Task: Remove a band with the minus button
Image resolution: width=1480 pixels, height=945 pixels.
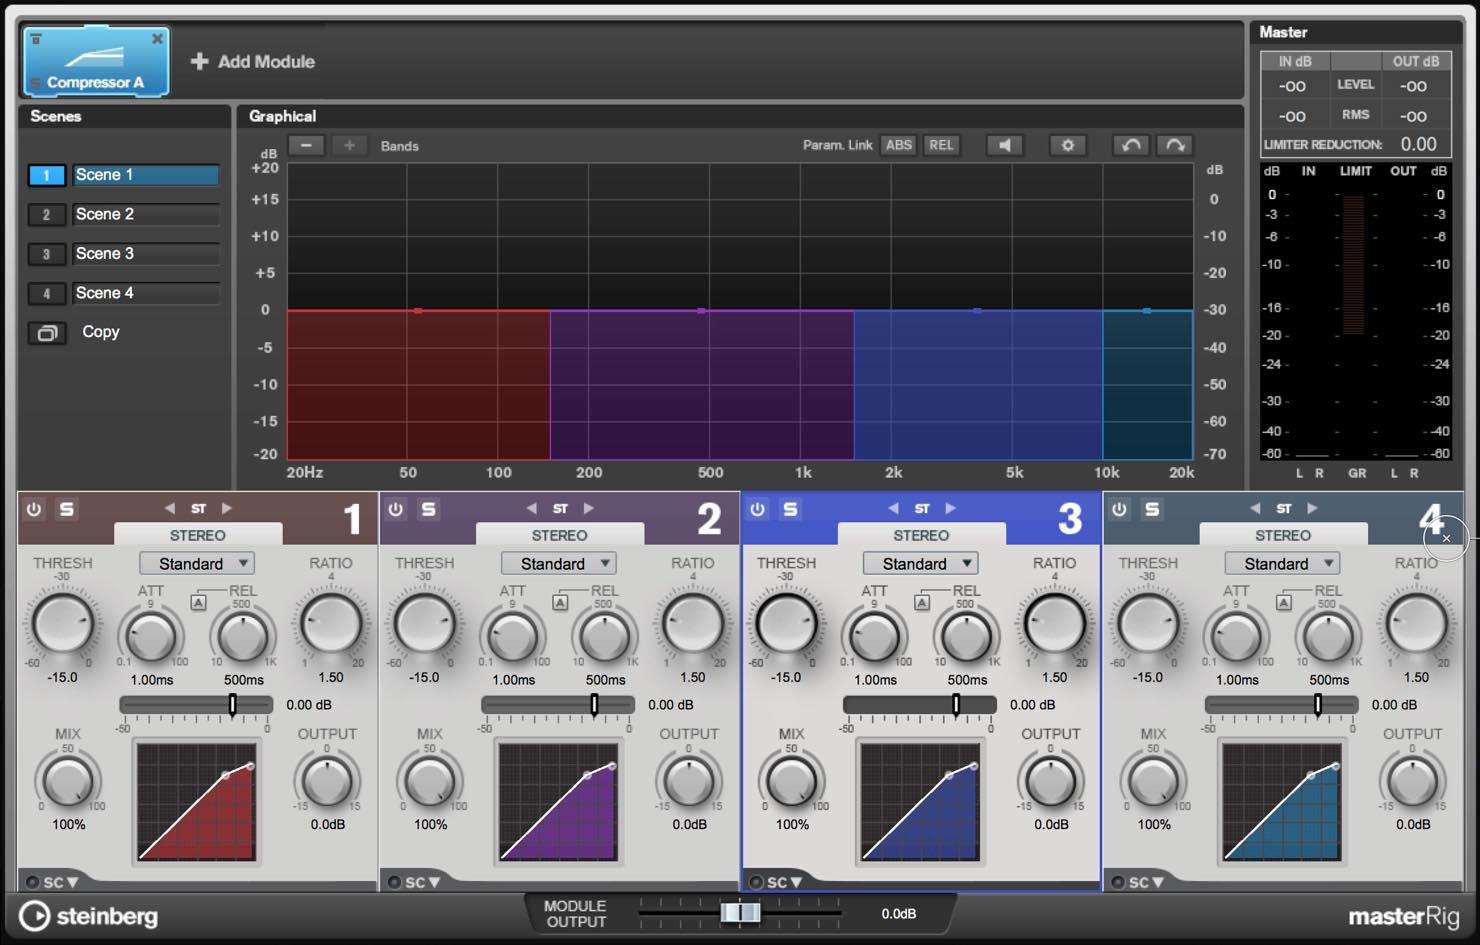Action: [307, 145]
